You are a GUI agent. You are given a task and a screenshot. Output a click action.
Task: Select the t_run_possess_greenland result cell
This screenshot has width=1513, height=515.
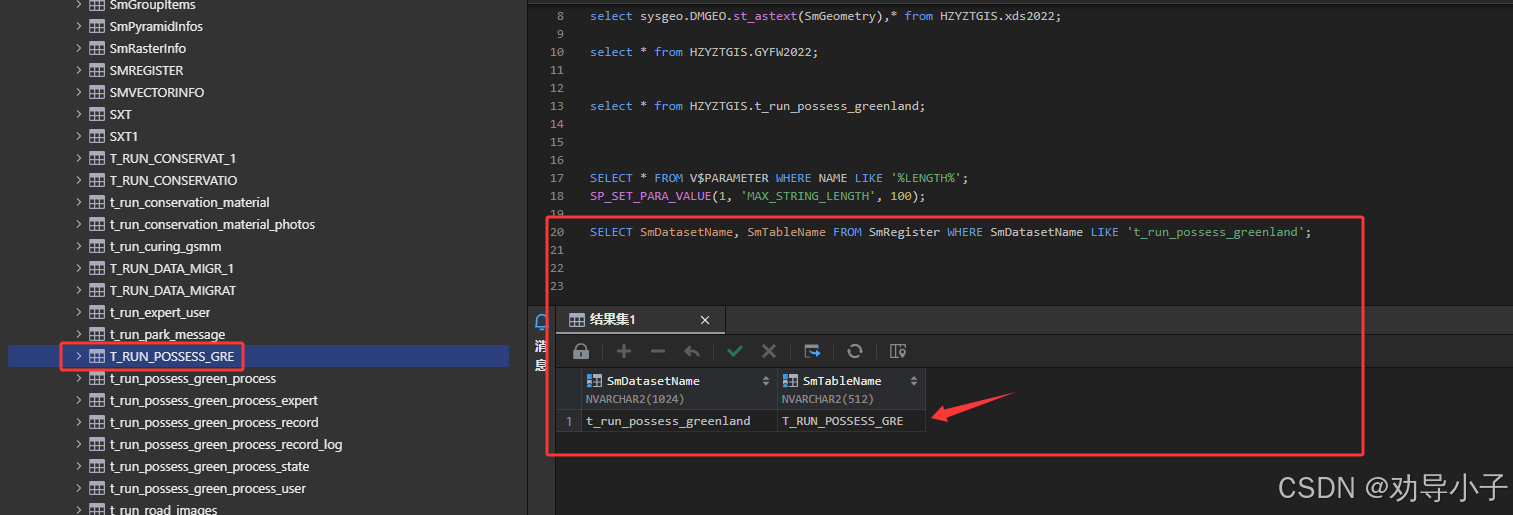(x=679, y=421)
